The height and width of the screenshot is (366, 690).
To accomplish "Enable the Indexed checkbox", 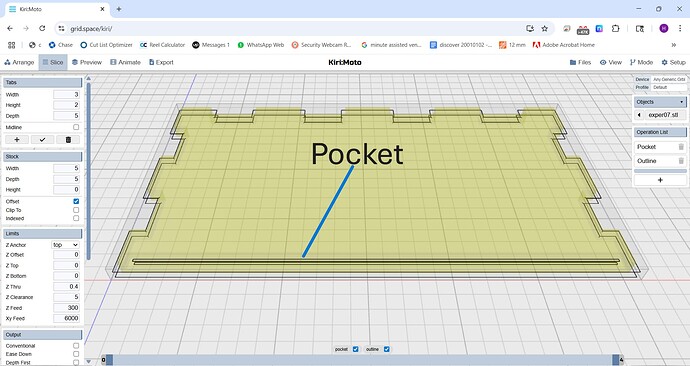I will pos(76,218).
